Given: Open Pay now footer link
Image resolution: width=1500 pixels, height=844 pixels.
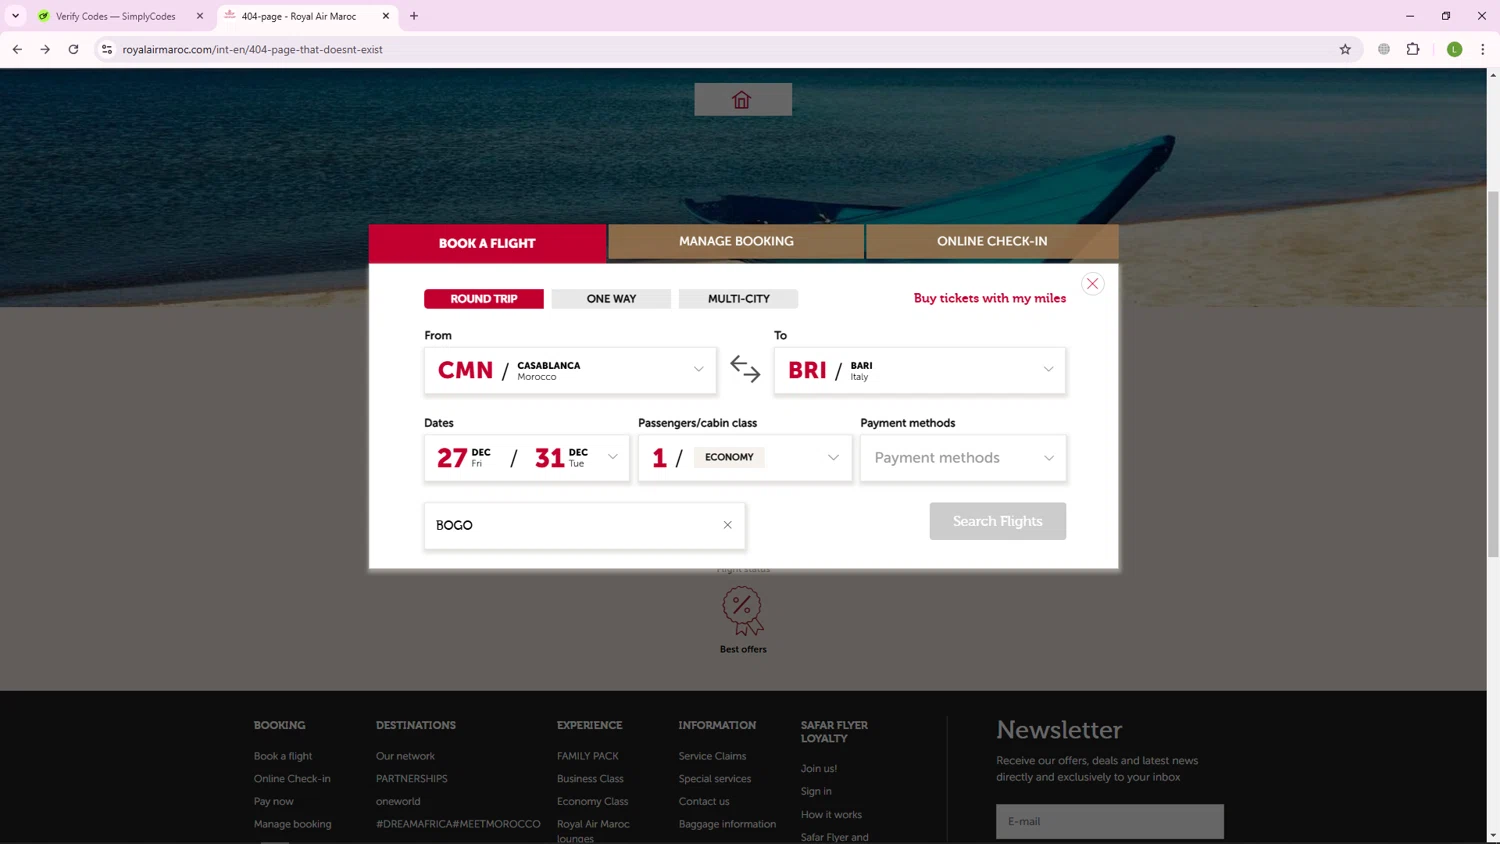Looking at the screenshot, I should click(x=274, y=801).
